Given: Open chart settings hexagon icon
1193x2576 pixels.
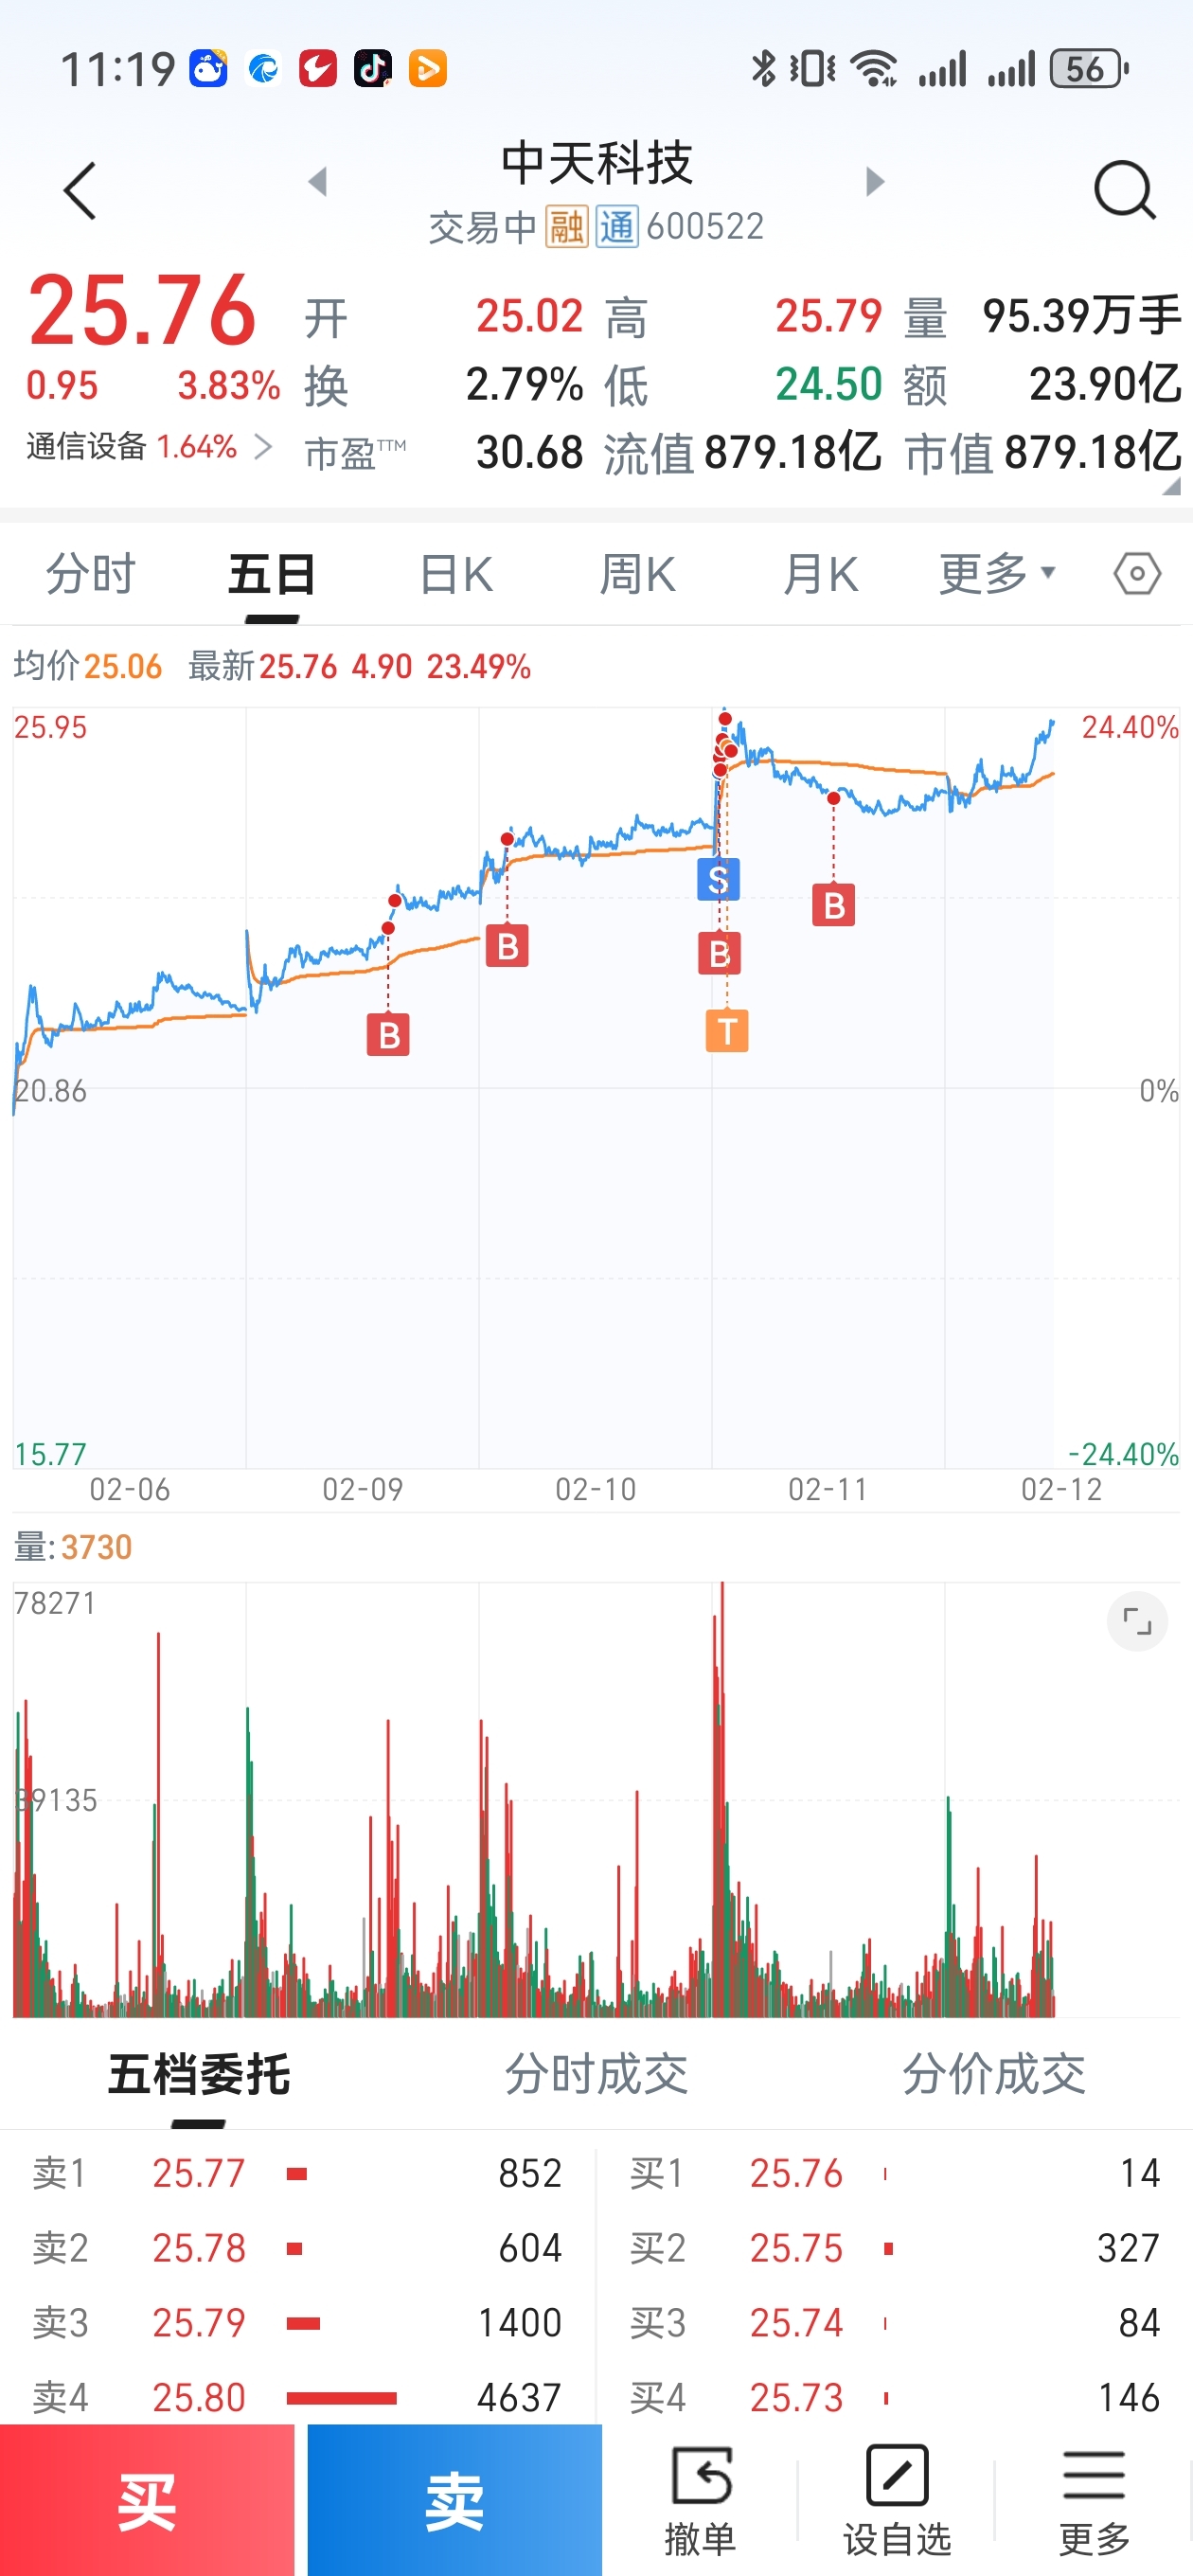Looking at the screenshot, I should coord(1137,574).
